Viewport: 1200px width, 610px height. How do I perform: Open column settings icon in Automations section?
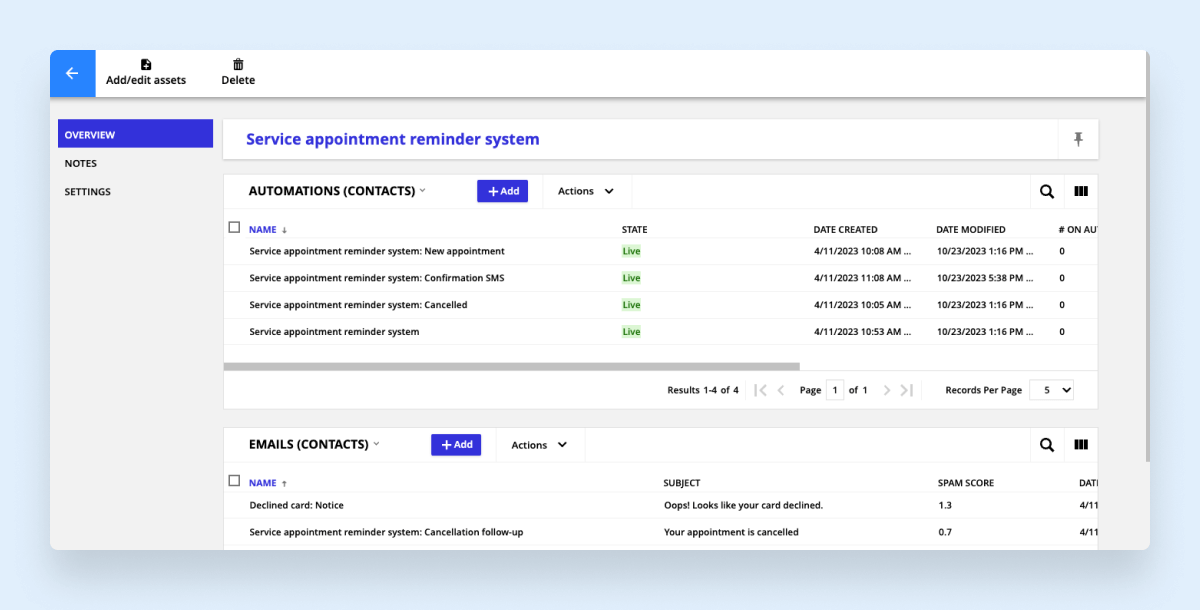click(x=1081, y=192)
